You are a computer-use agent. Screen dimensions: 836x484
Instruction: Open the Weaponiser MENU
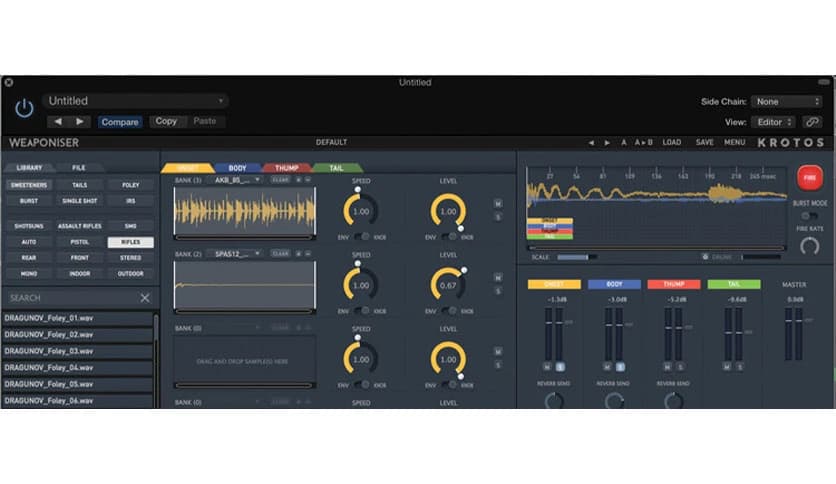[x=734, y=142]
